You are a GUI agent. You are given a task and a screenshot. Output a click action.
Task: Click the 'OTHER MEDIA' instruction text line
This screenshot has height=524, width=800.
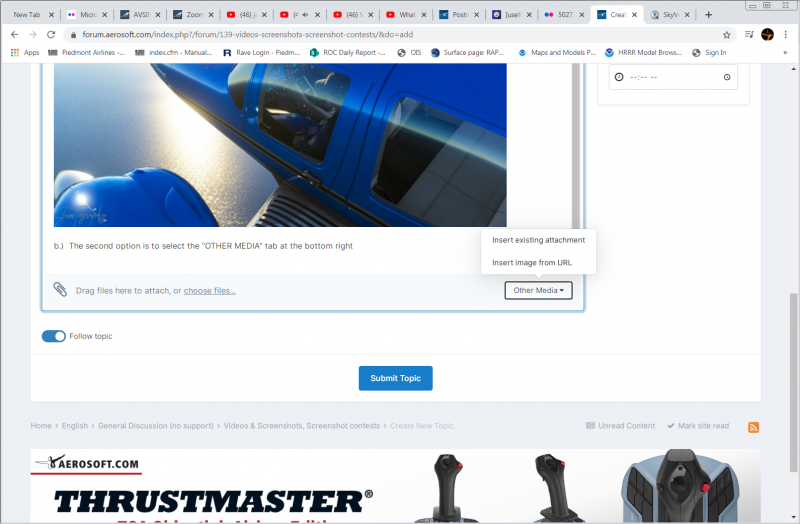204,246
